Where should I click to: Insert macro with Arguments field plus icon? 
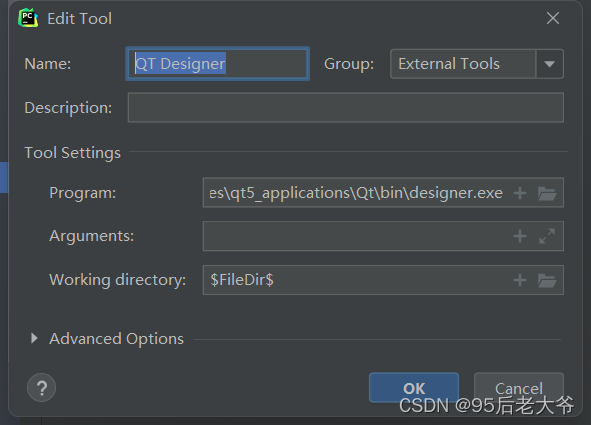[520, 236]
